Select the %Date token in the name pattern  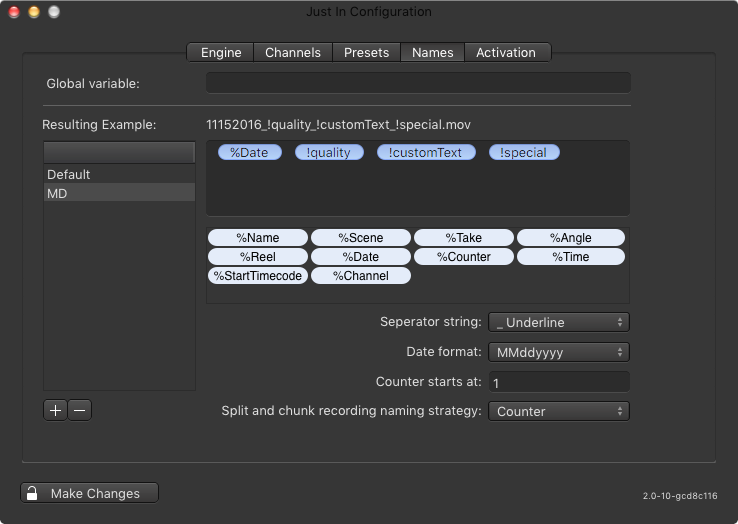tap(249, 153)
